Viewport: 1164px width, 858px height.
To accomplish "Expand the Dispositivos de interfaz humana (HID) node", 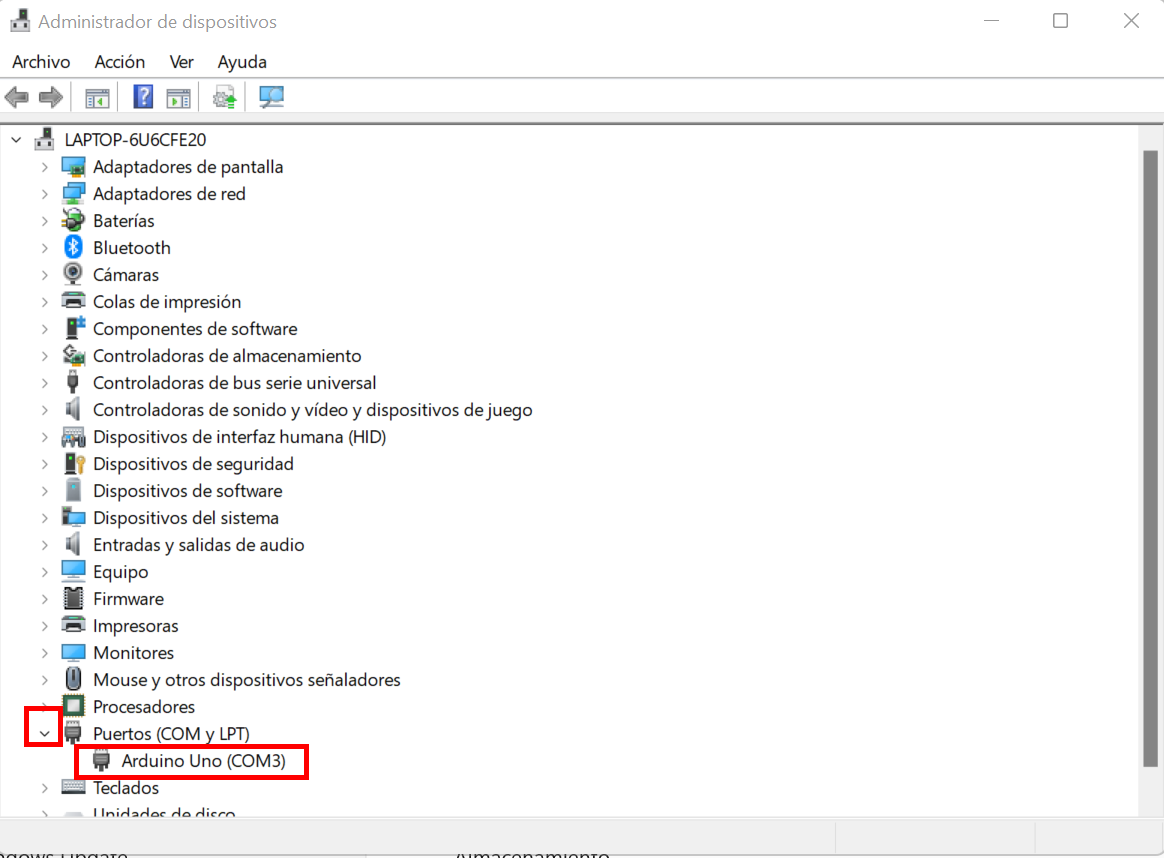I will point(45,436).
